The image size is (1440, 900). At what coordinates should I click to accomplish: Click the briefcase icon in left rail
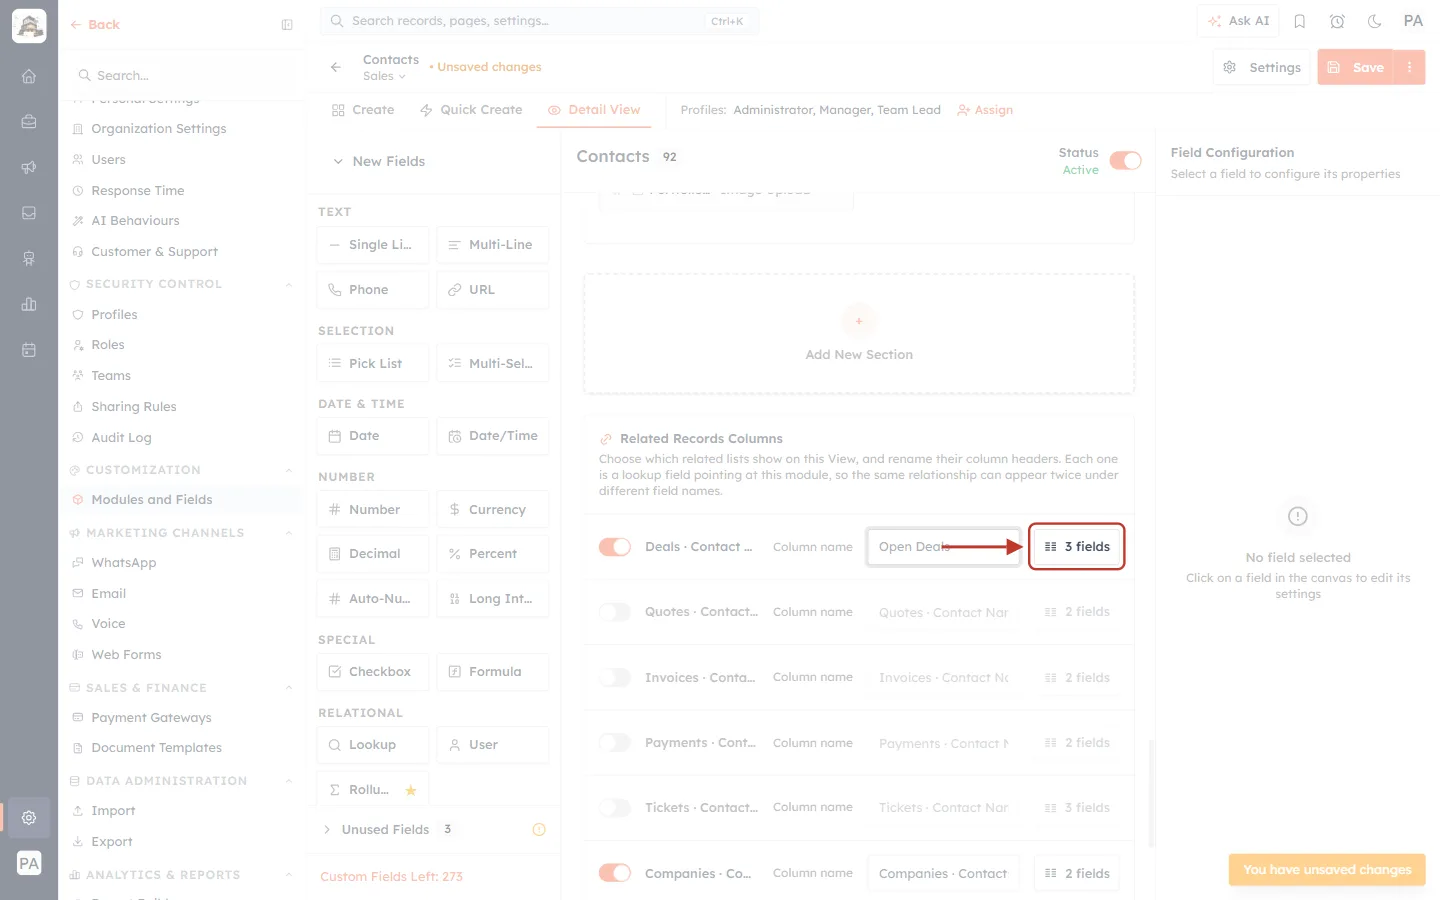click(x=29, y=122)
